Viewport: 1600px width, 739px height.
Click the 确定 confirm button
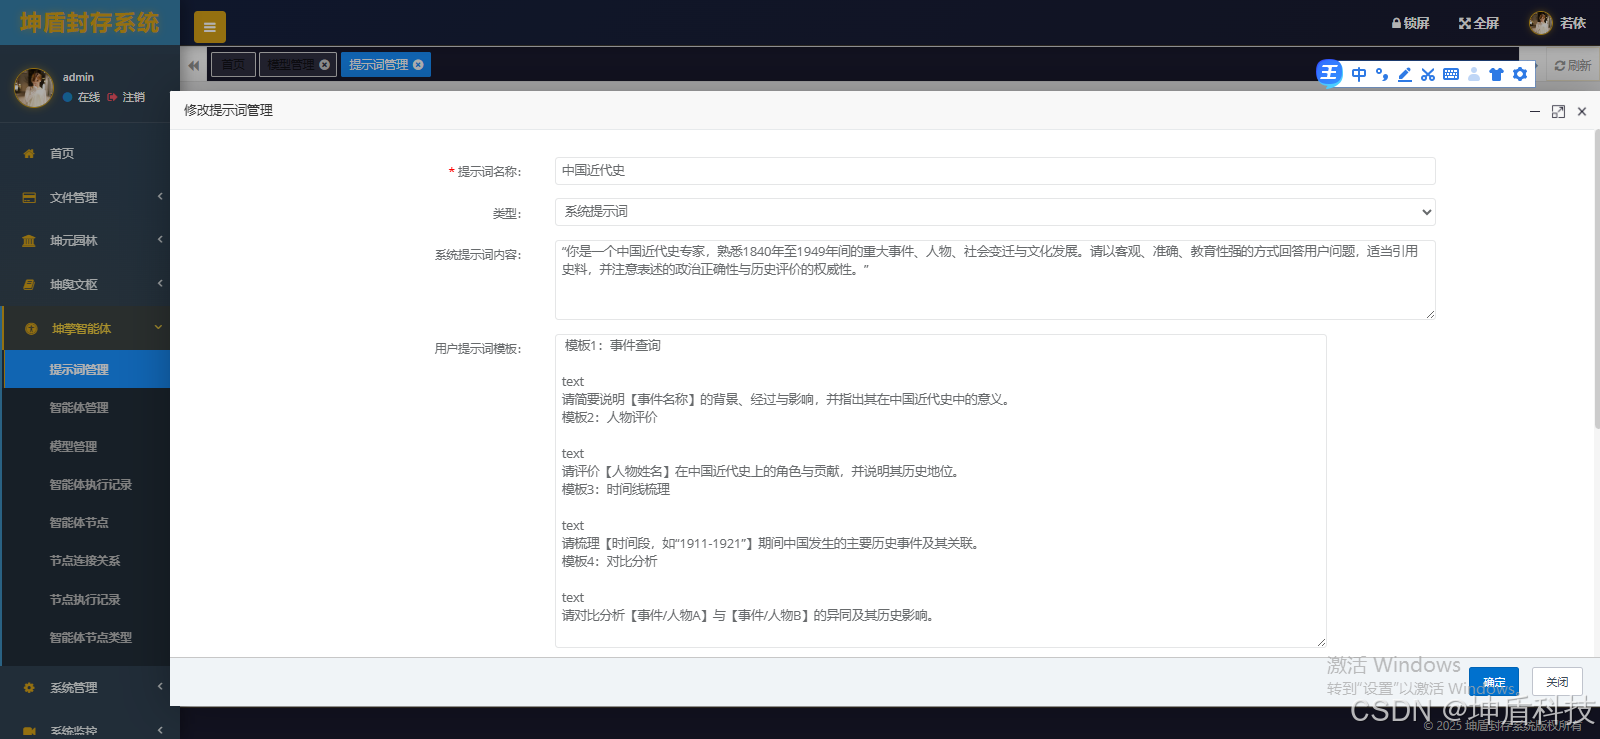point(1494,682)
